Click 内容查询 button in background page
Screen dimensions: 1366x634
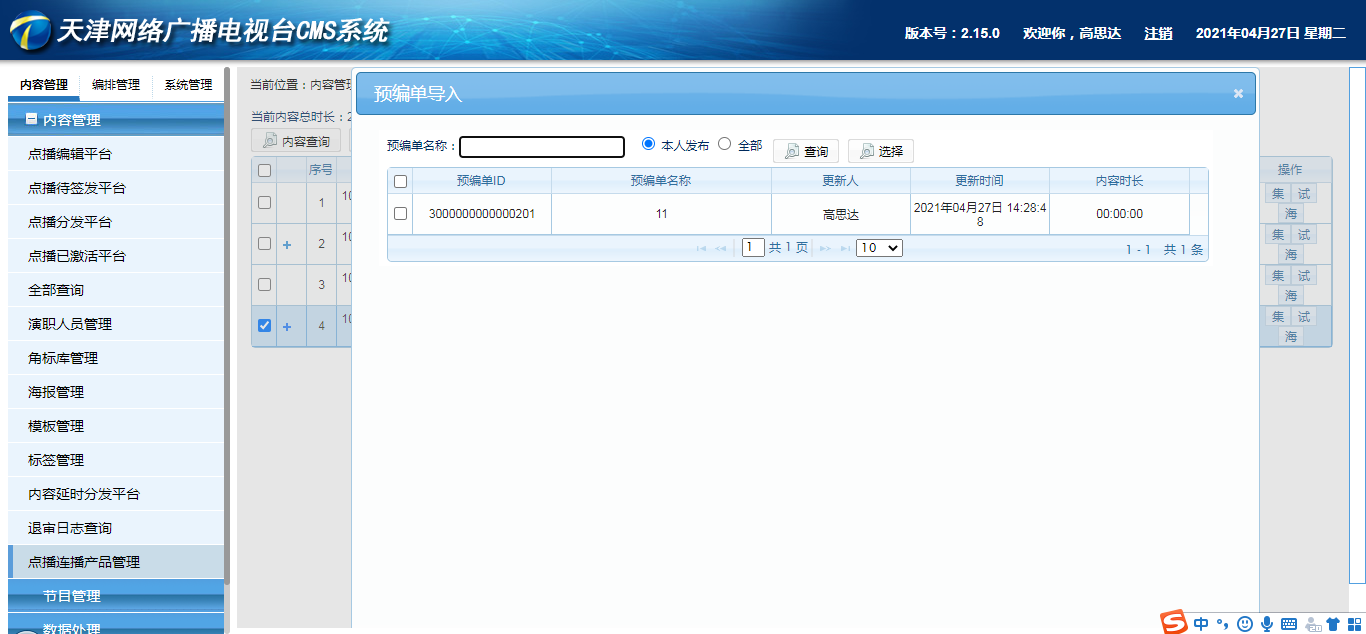(296, 141)
